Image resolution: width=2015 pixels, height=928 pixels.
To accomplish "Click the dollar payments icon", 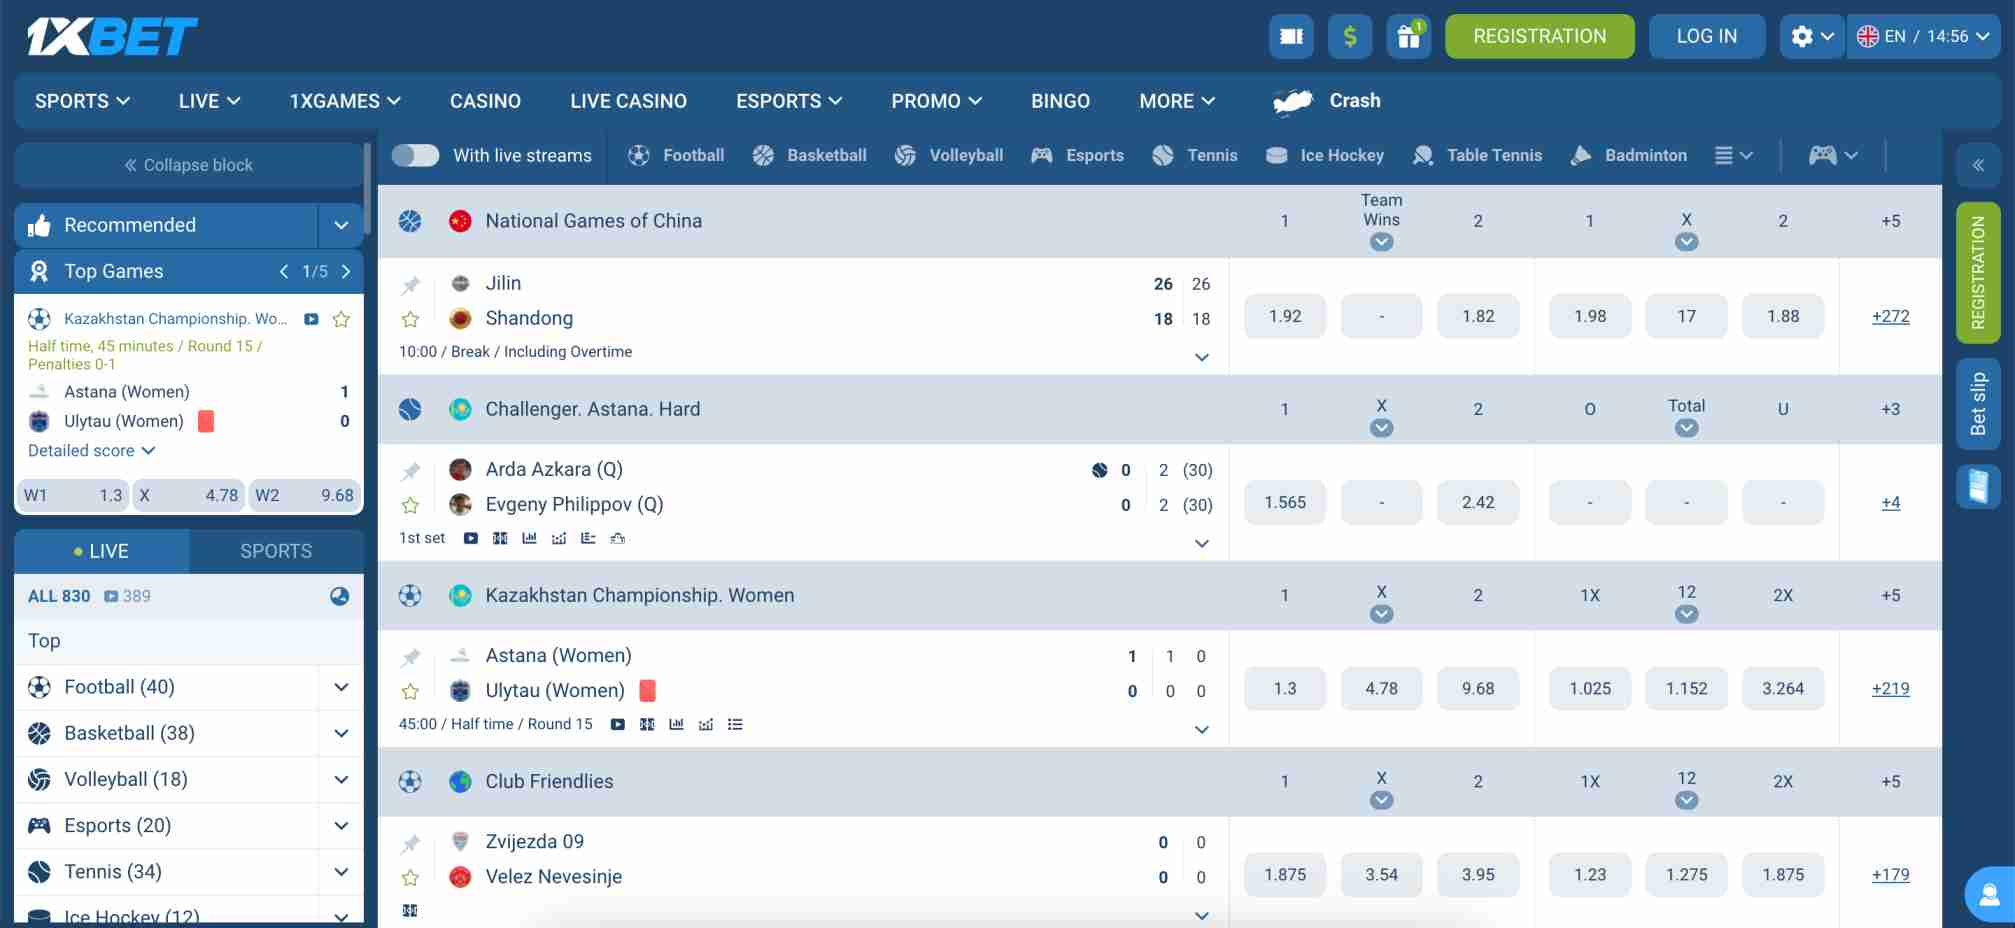I will pyautogui.click(x=1350, y=36).
